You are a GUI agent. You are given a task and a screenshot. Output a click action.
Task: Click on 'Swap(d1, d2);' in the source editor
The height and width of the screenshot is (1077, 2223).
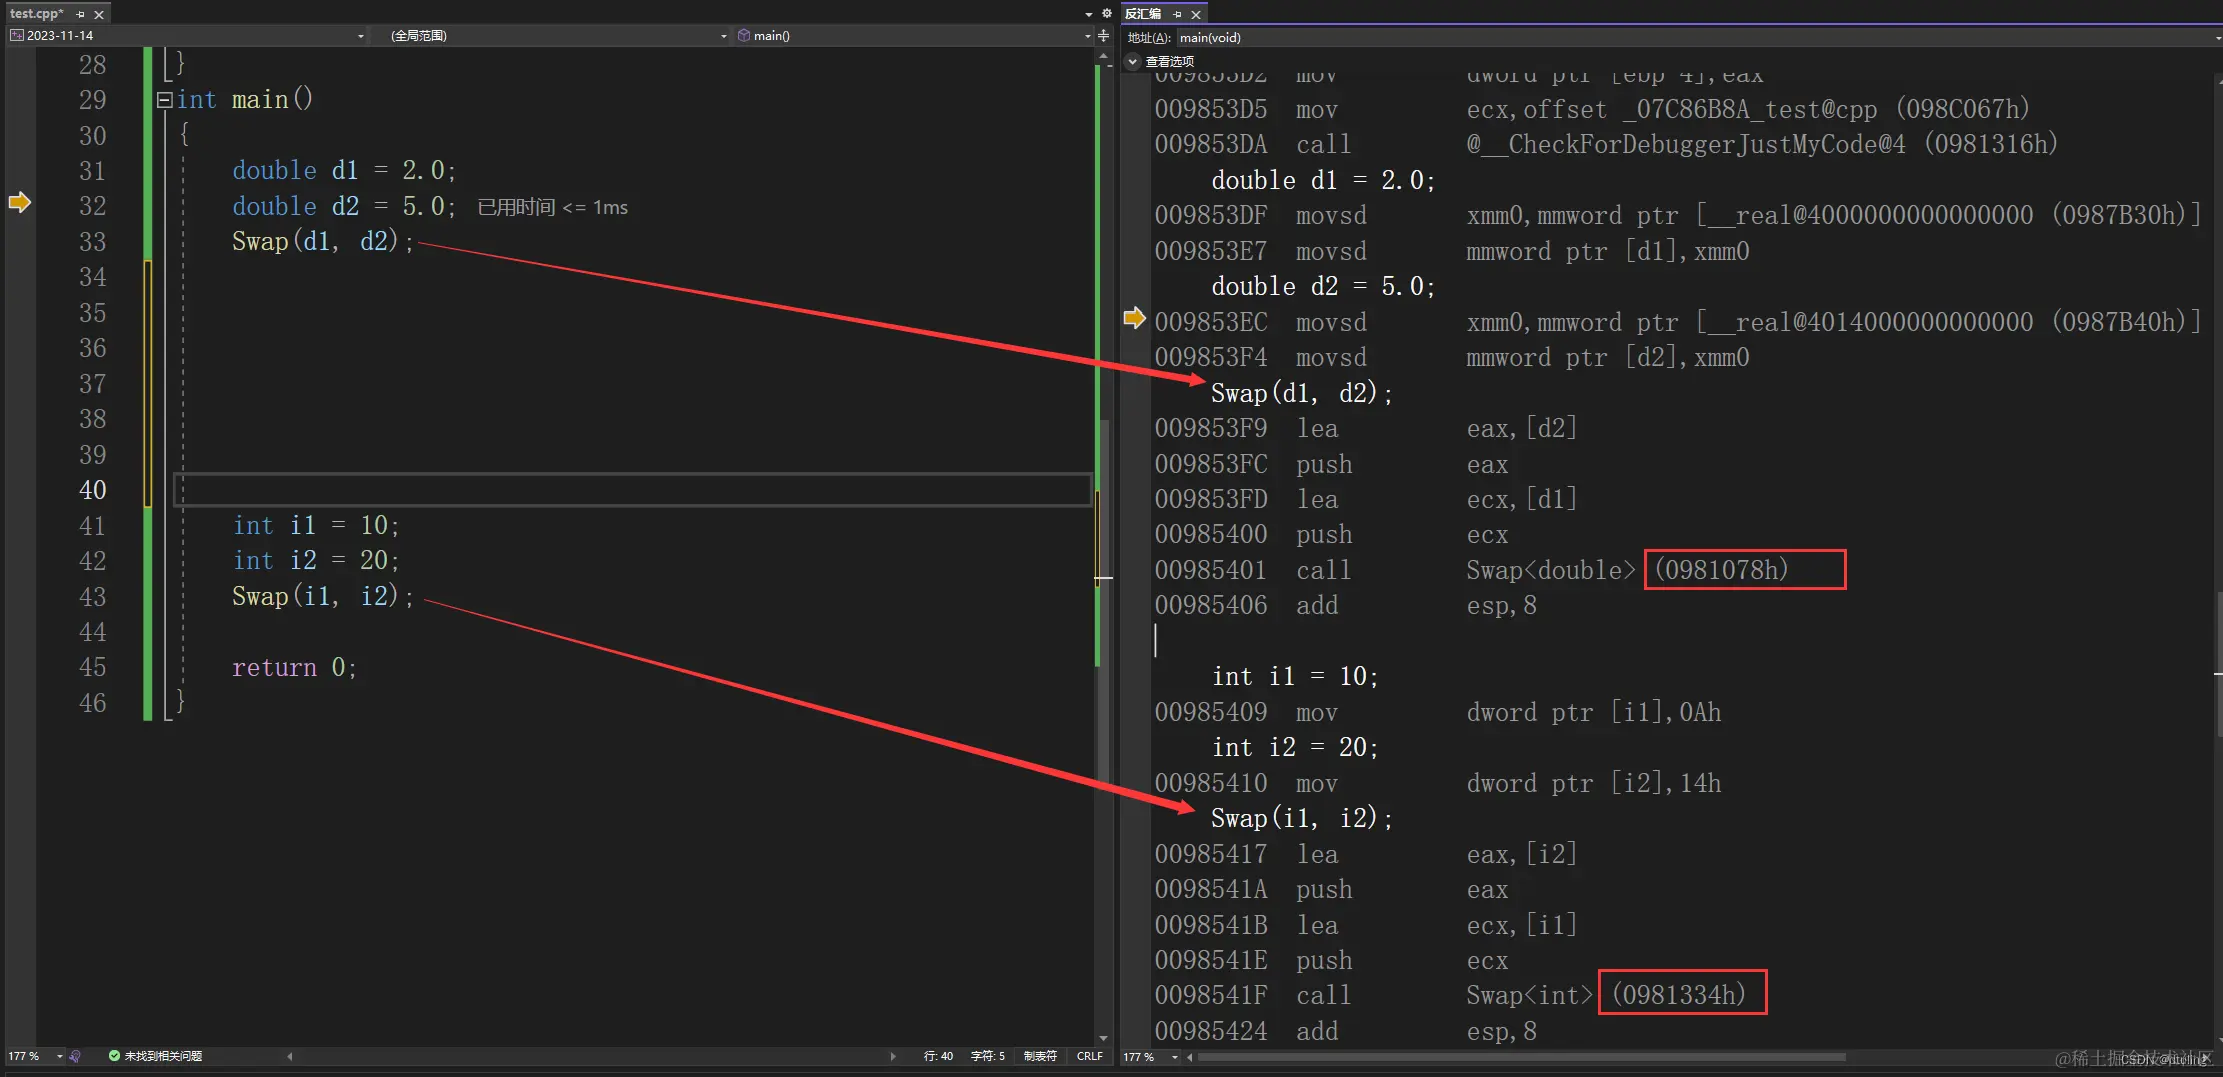323,242
